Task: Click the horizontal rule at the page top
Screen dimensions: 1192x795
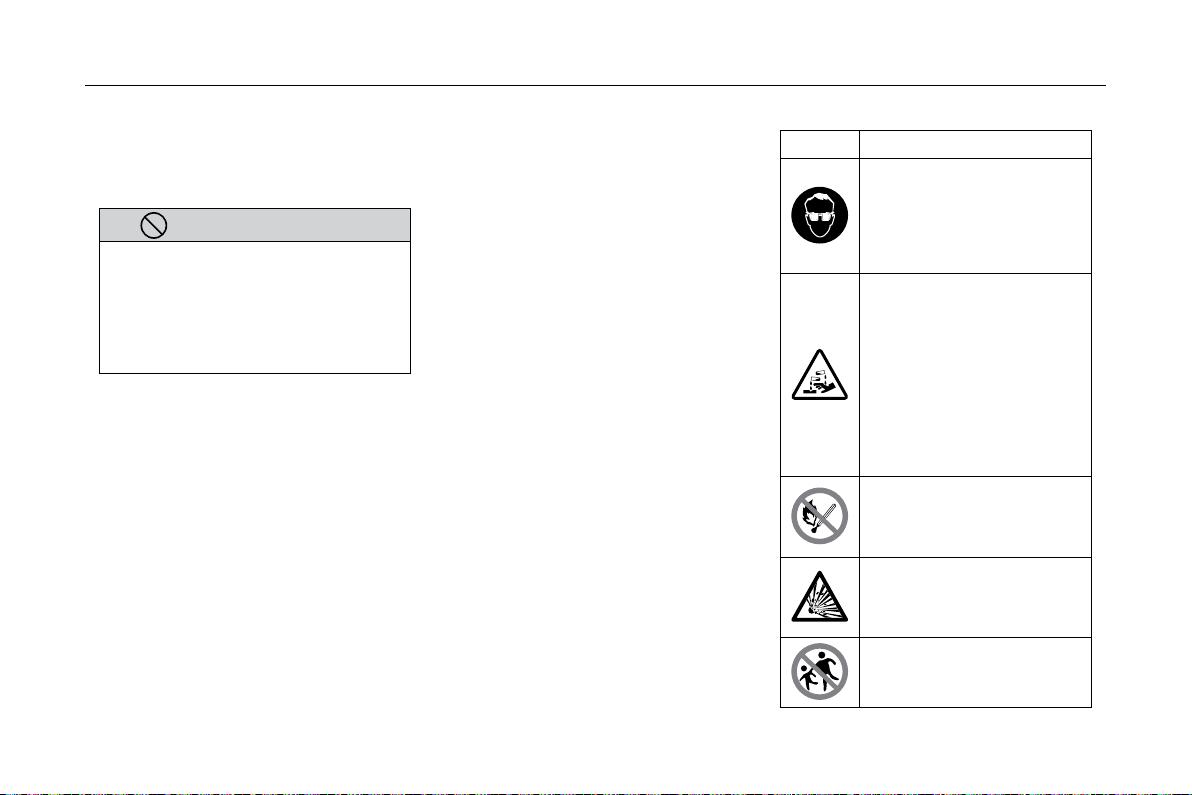Action: (595, 85)
